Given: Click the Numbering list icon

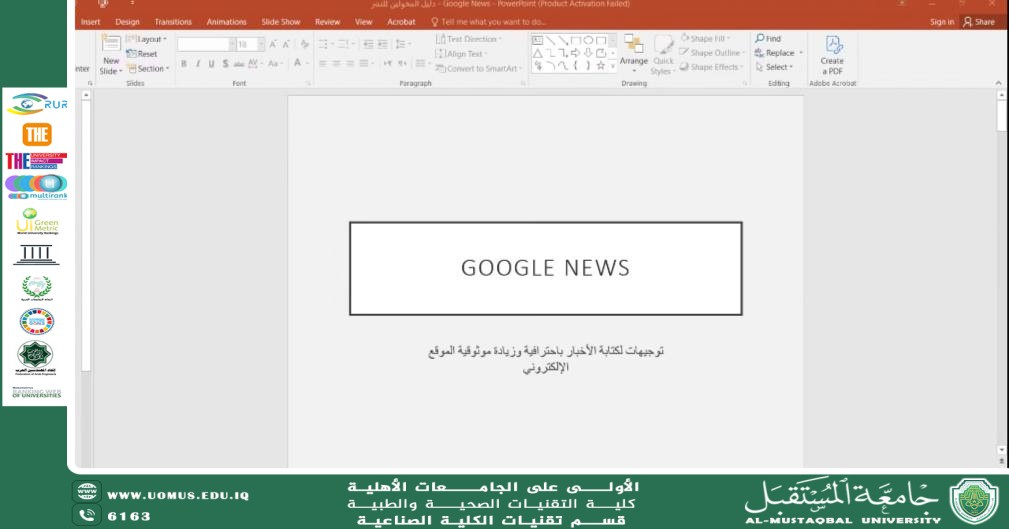Looking at the screenshot, I should [346, 44].
